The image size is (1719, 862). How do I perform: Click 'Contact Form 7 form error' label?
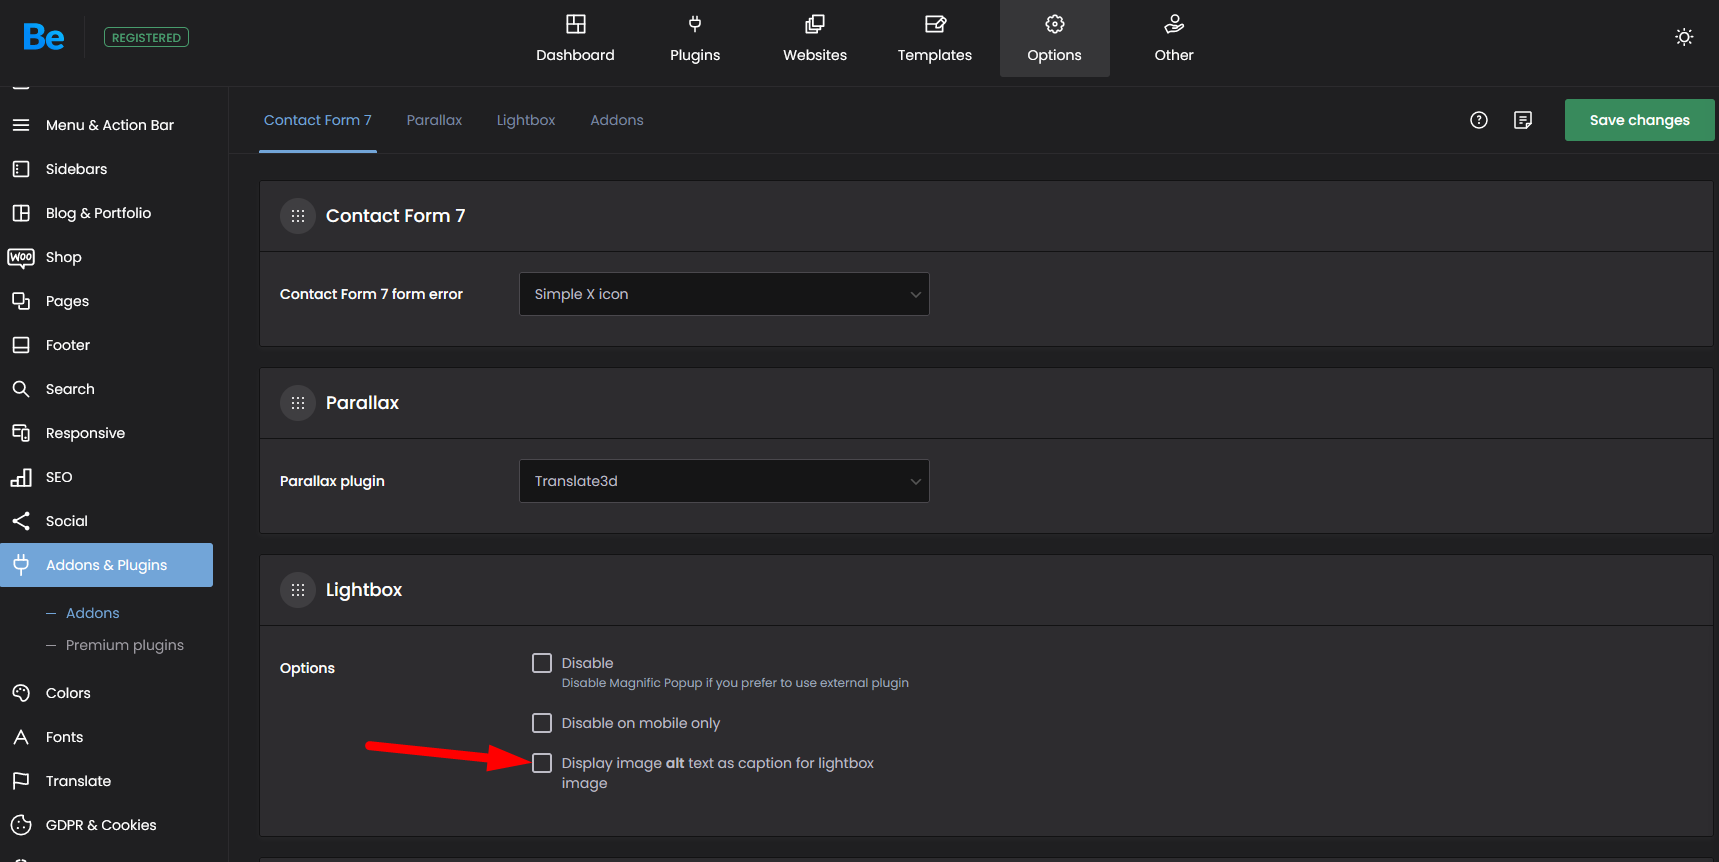(371, 294)
